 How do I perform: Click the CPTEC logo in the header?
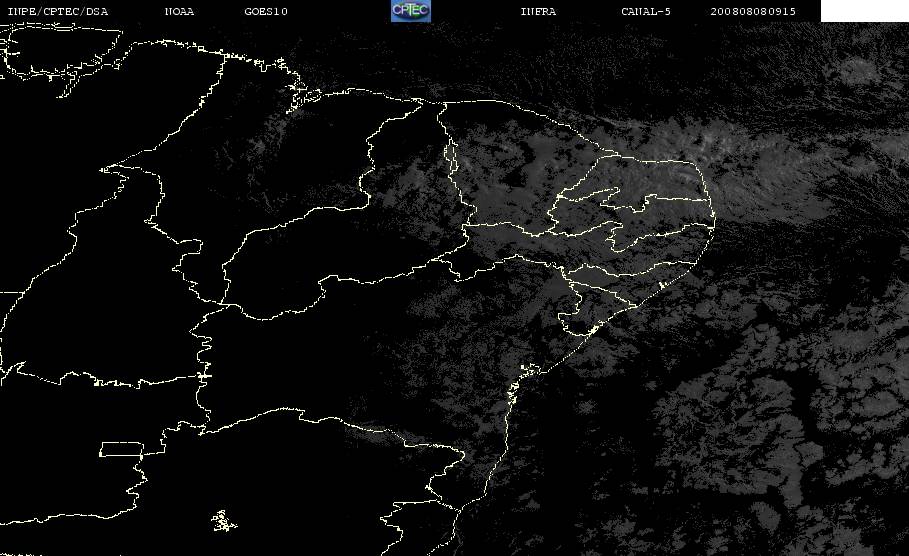(411, 11)
